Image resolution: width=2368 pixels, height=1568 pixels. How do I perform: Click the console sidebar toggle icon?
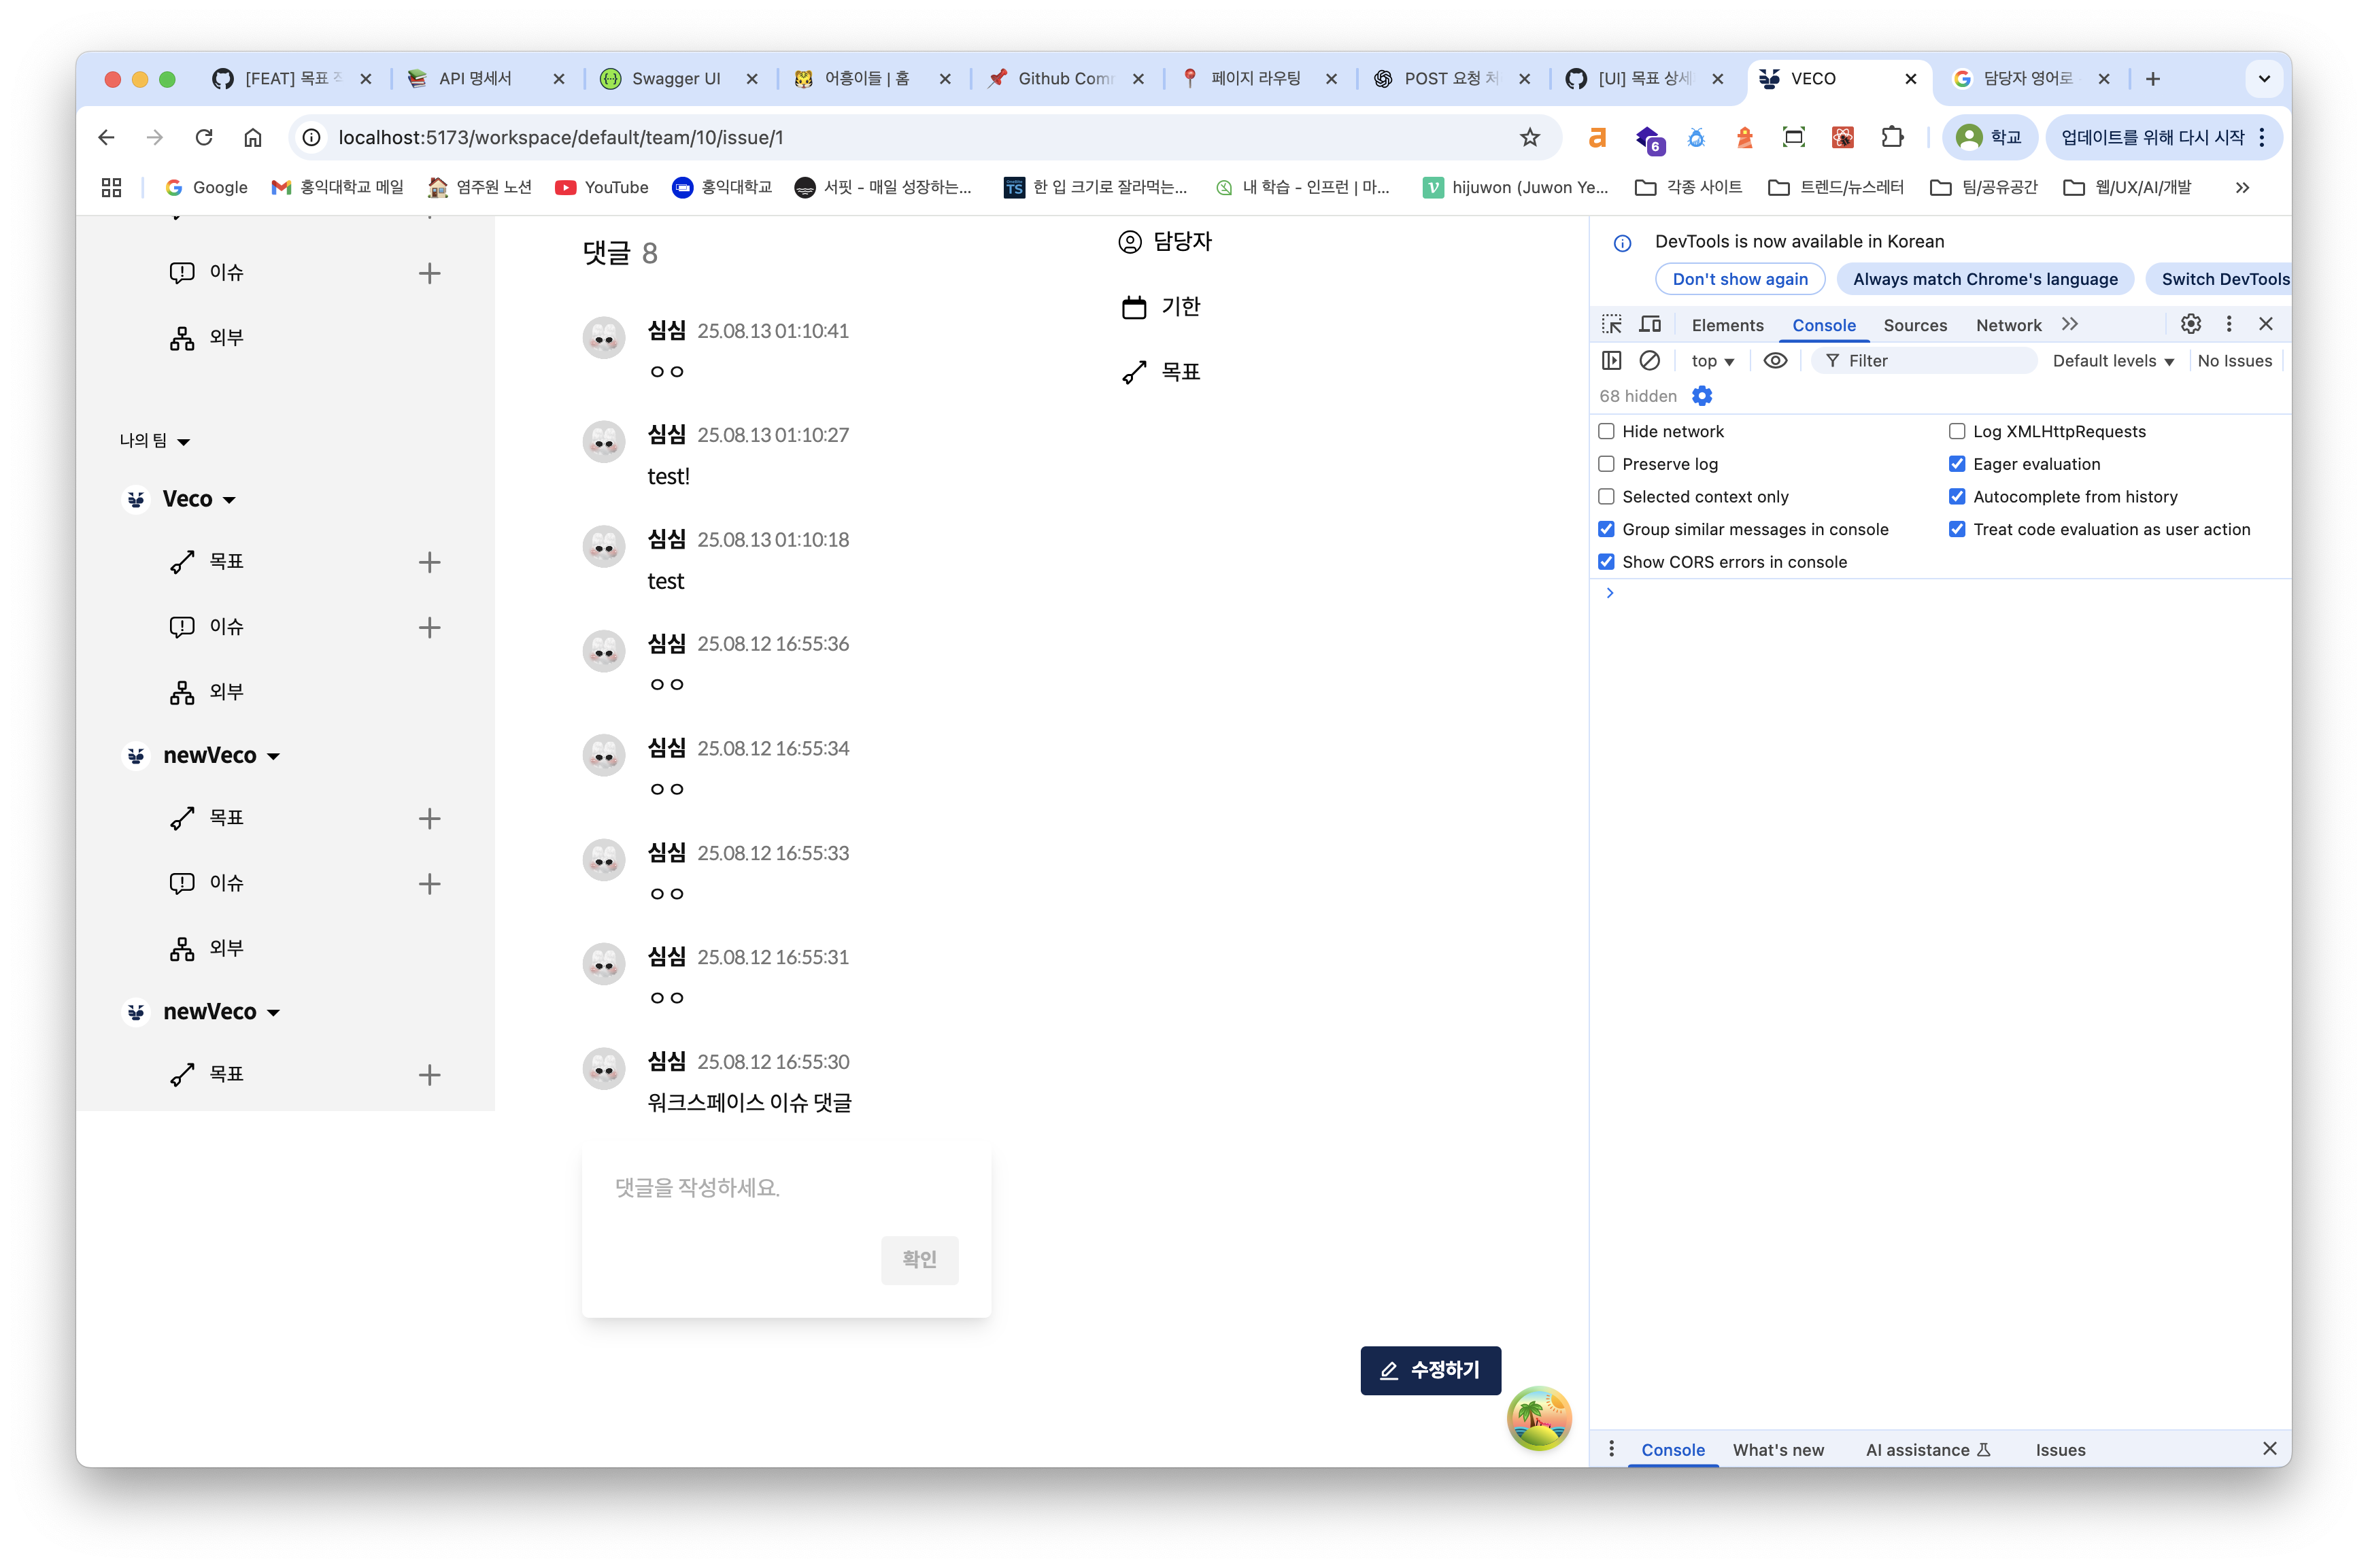pos(1611,360)
